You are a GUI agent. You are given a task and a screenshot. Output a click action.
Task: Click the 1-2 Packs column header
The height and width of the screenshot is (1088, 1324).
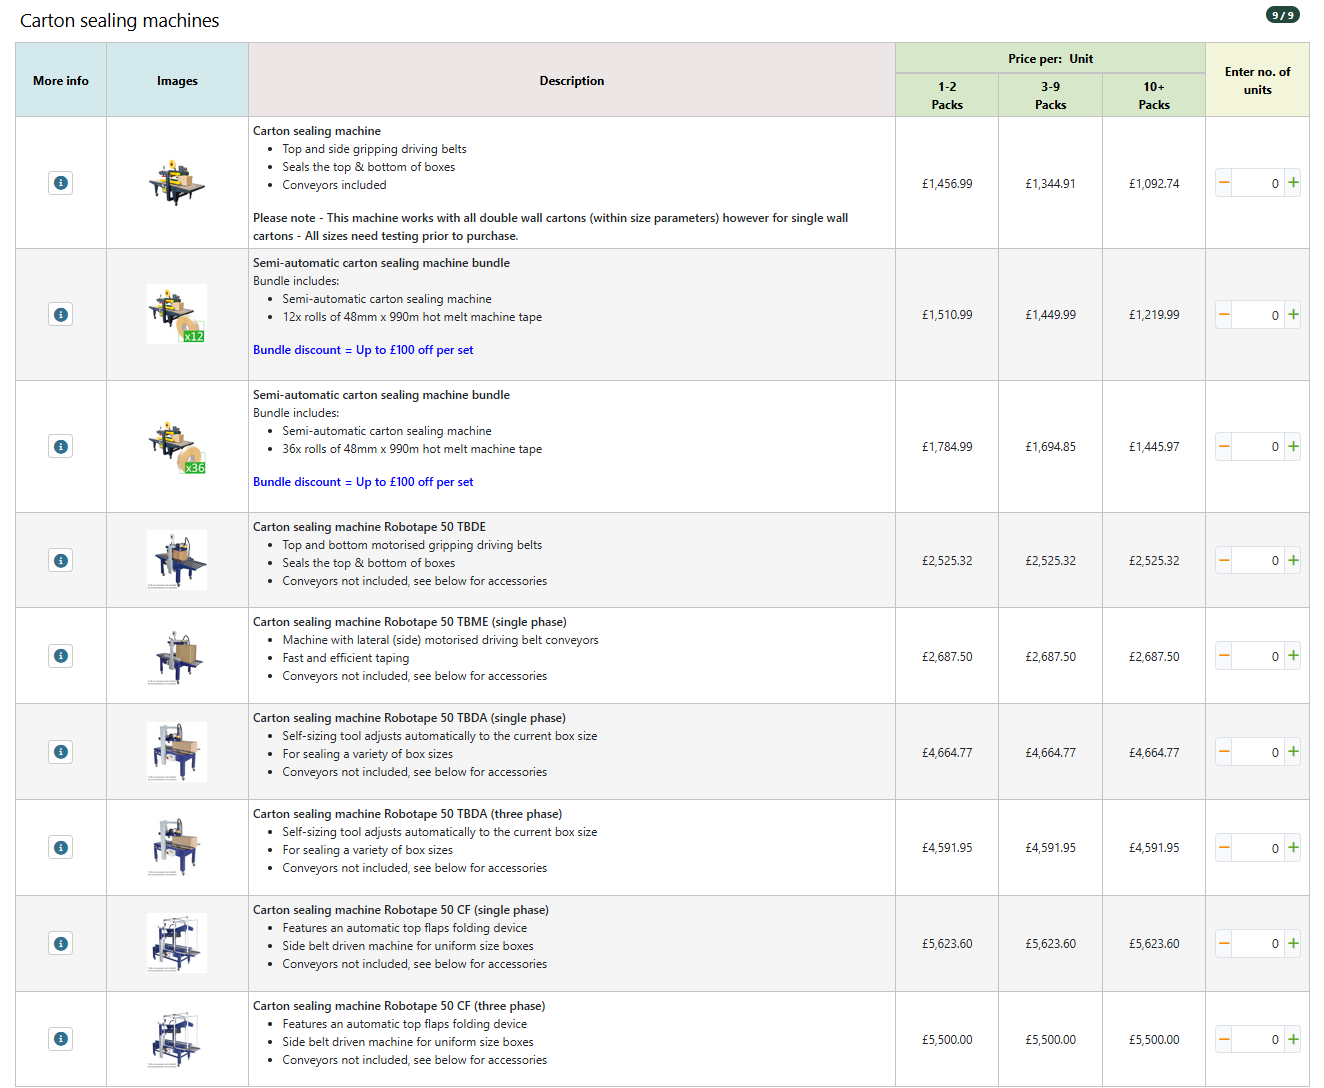tap(947, 96)
